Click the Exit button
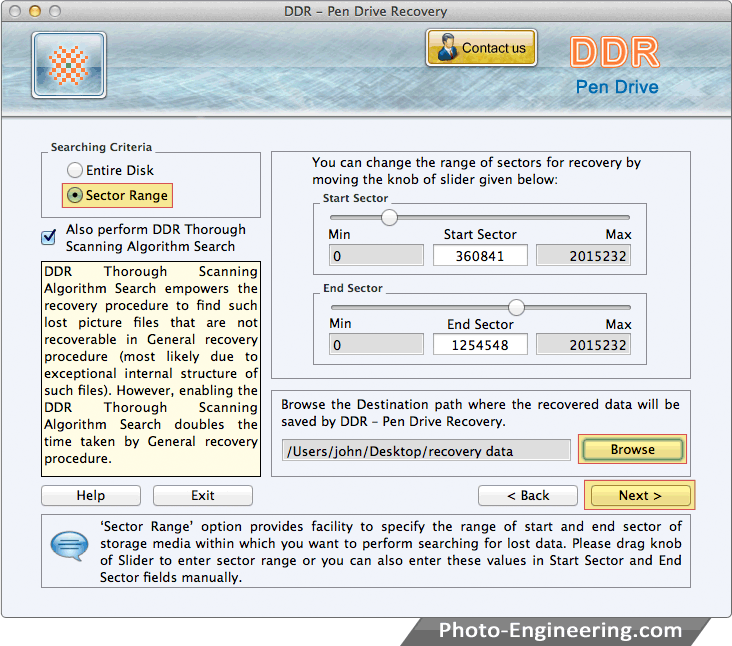 [x=203, y=495]
